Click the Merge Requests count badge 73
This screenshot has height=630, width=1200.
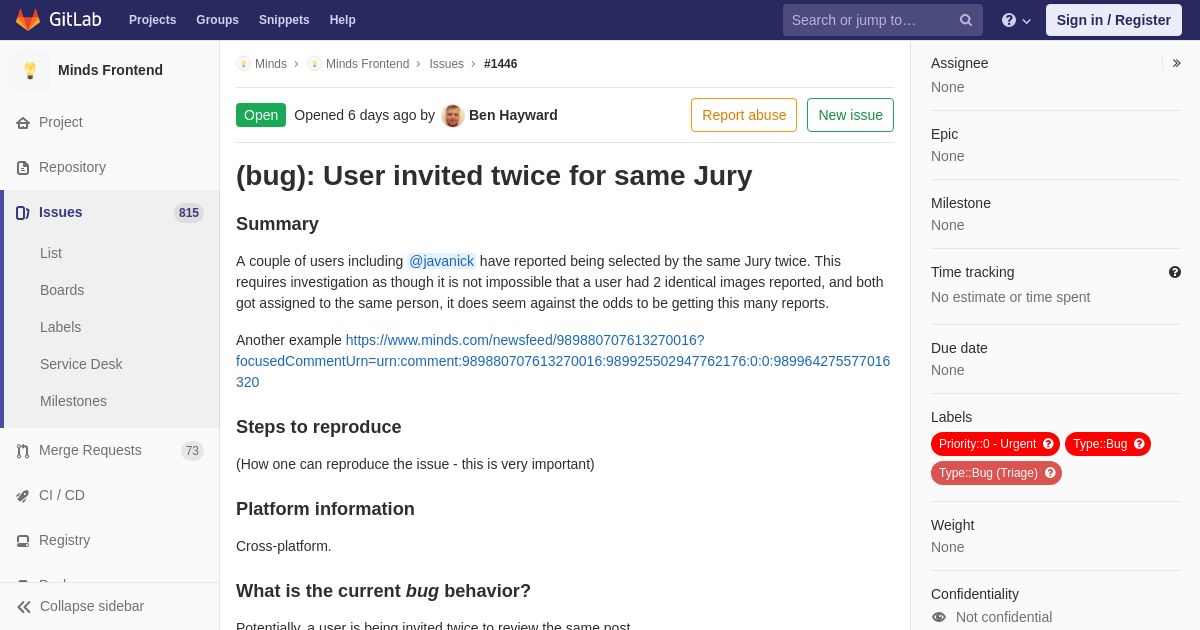[x=192, y=451]
